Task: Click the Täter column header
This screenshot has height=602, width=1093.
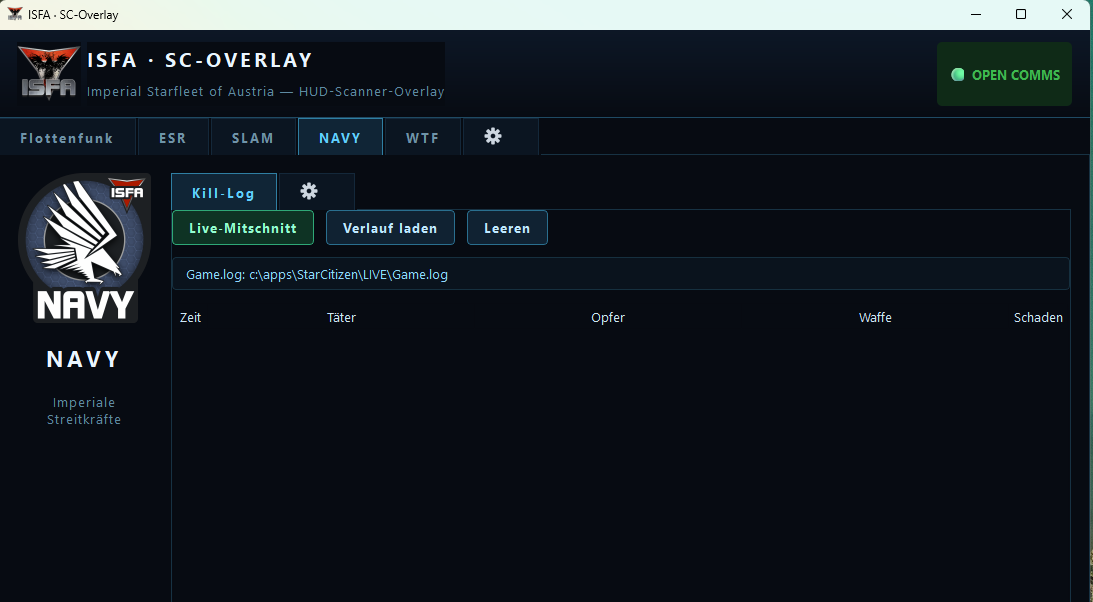Action: tap(342, 318)
